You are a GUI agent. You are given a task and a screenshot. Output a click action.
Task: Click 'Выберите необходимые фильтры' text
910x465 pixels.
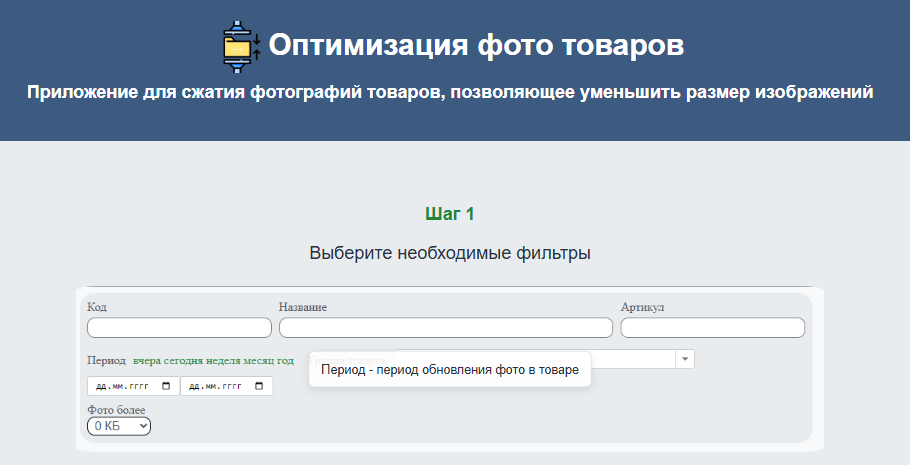point(450,253)
